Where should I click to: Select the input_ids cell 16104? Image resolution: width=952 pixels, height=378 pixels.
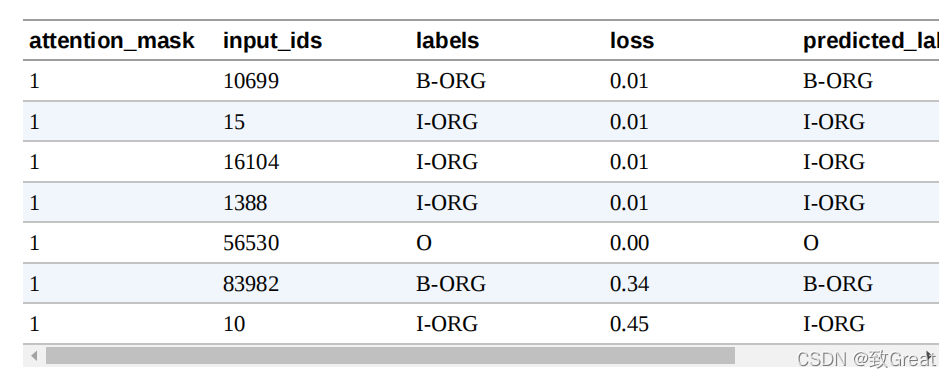coord(251,162)
